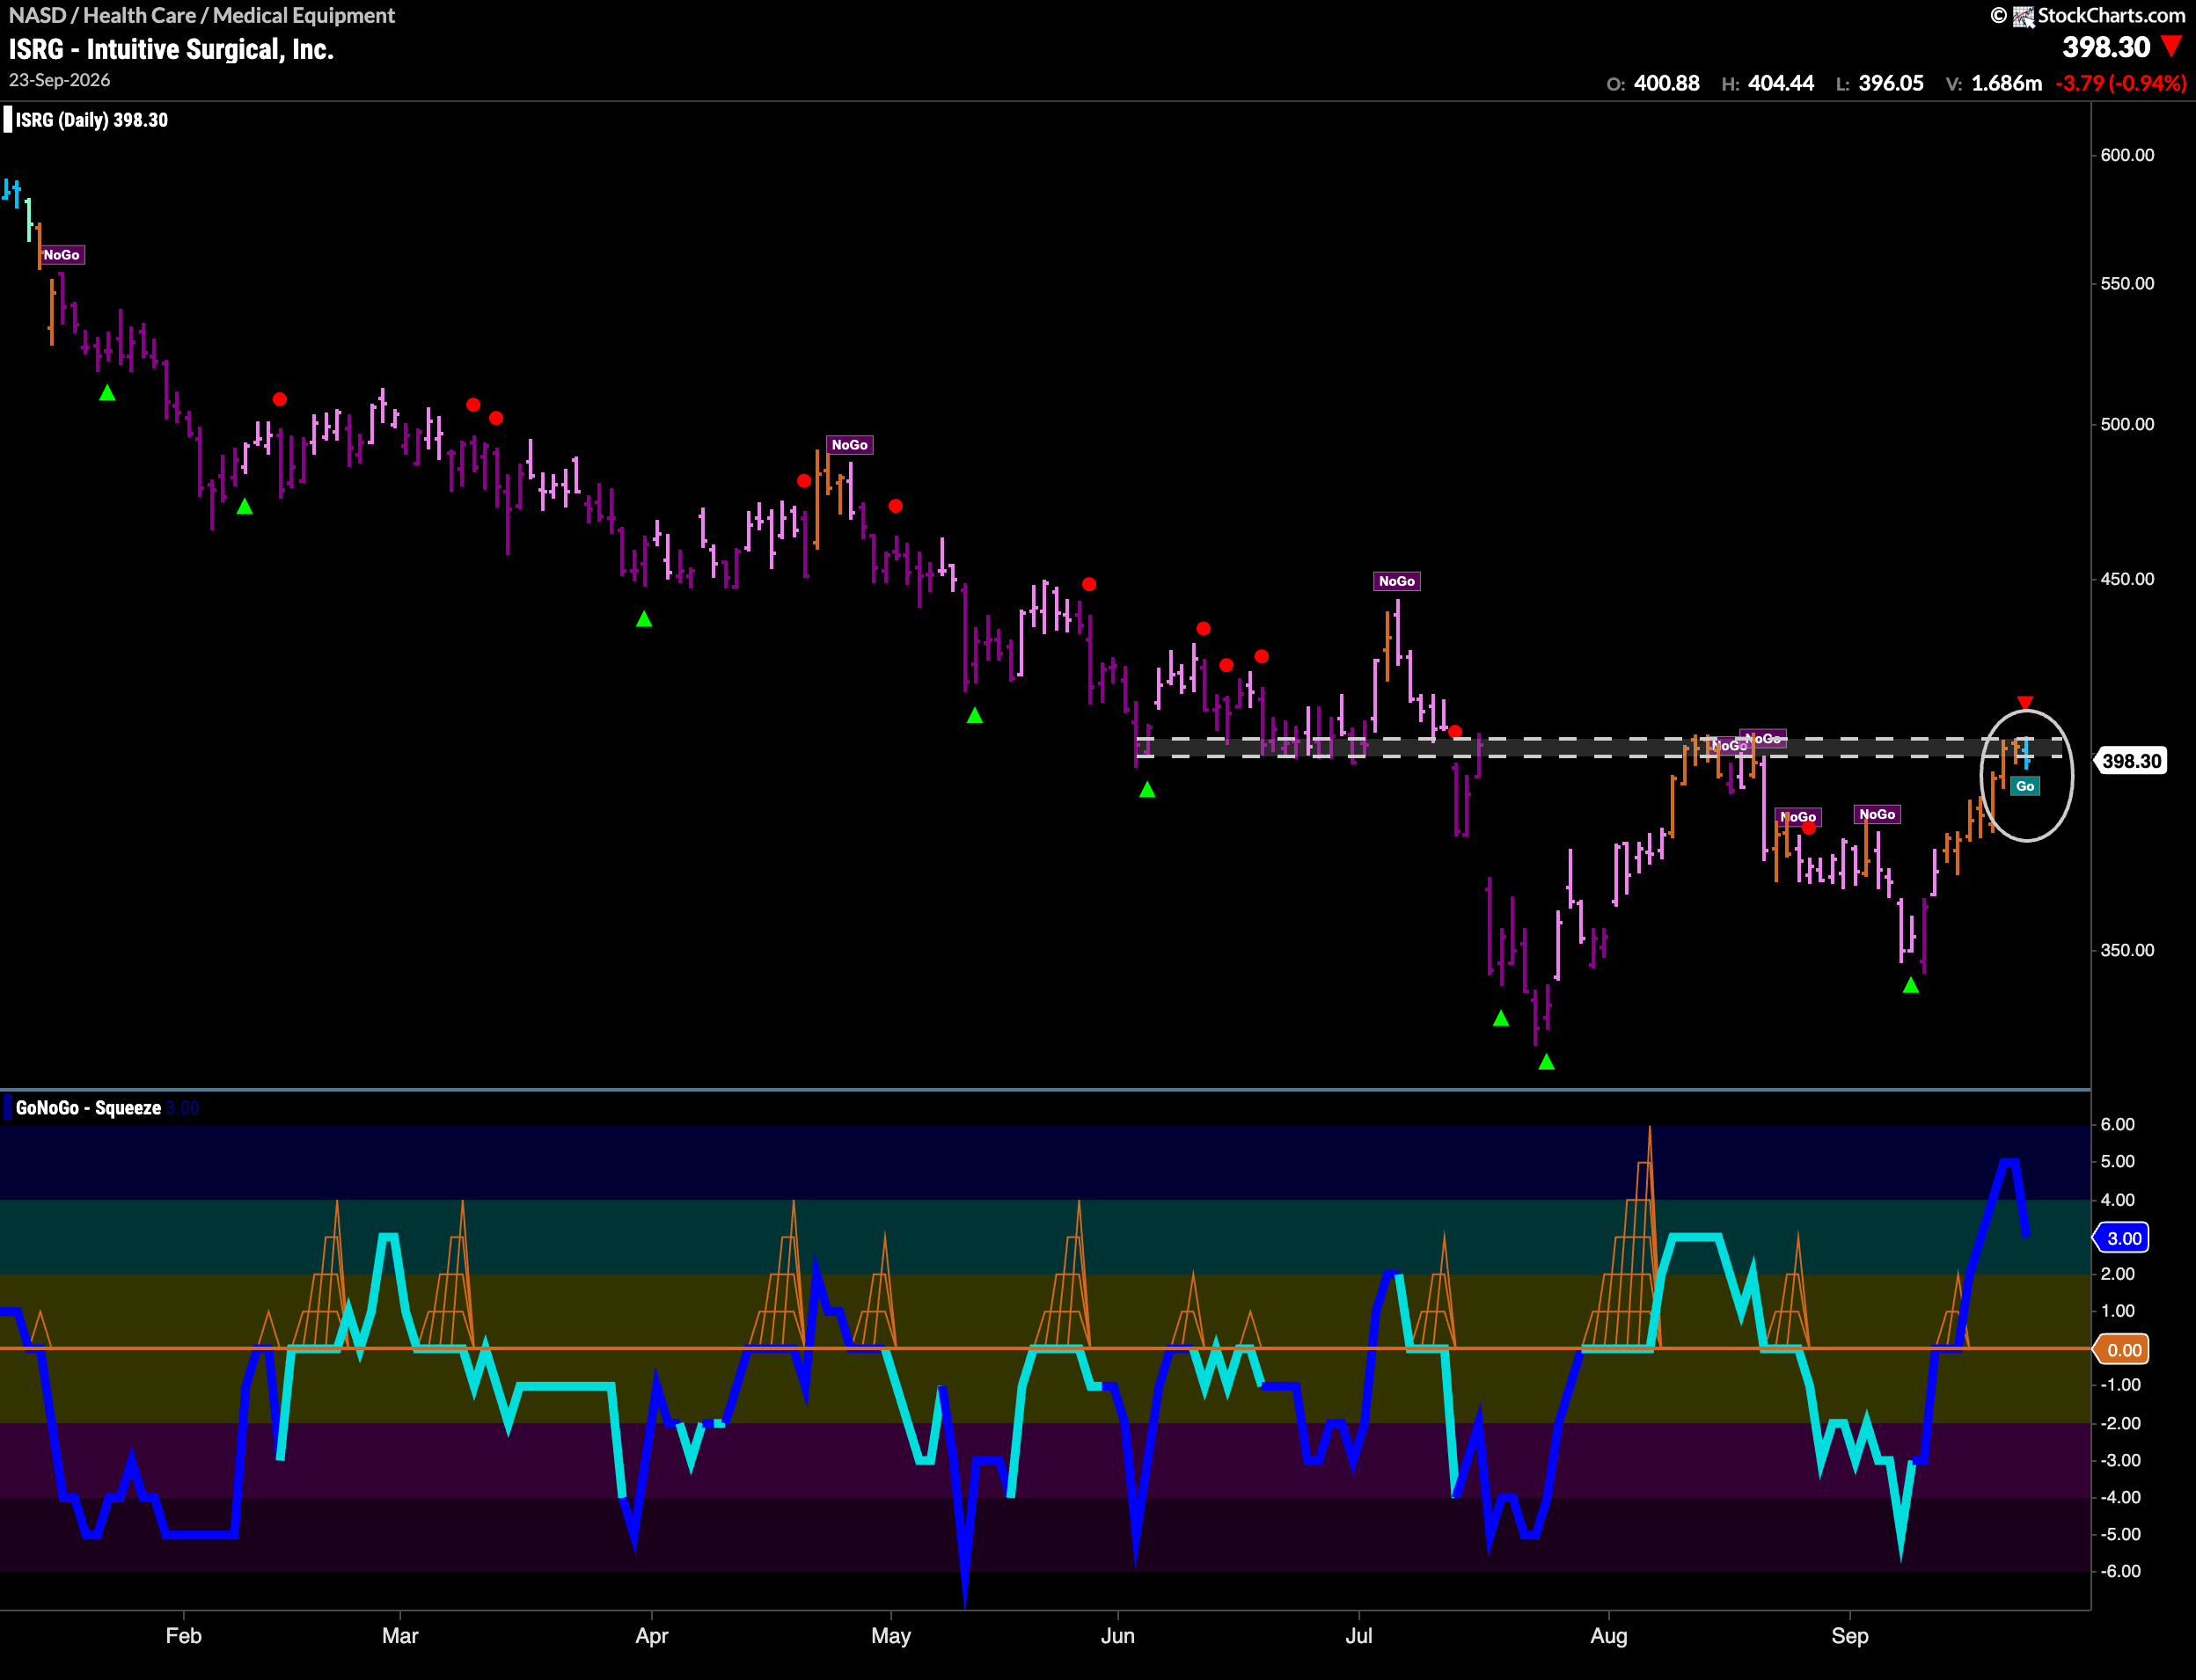Image resolution: width=2196 pixels, height=1680 pixels.
Task: Click the green up triangle below the mid-February low
Action: 244,507
